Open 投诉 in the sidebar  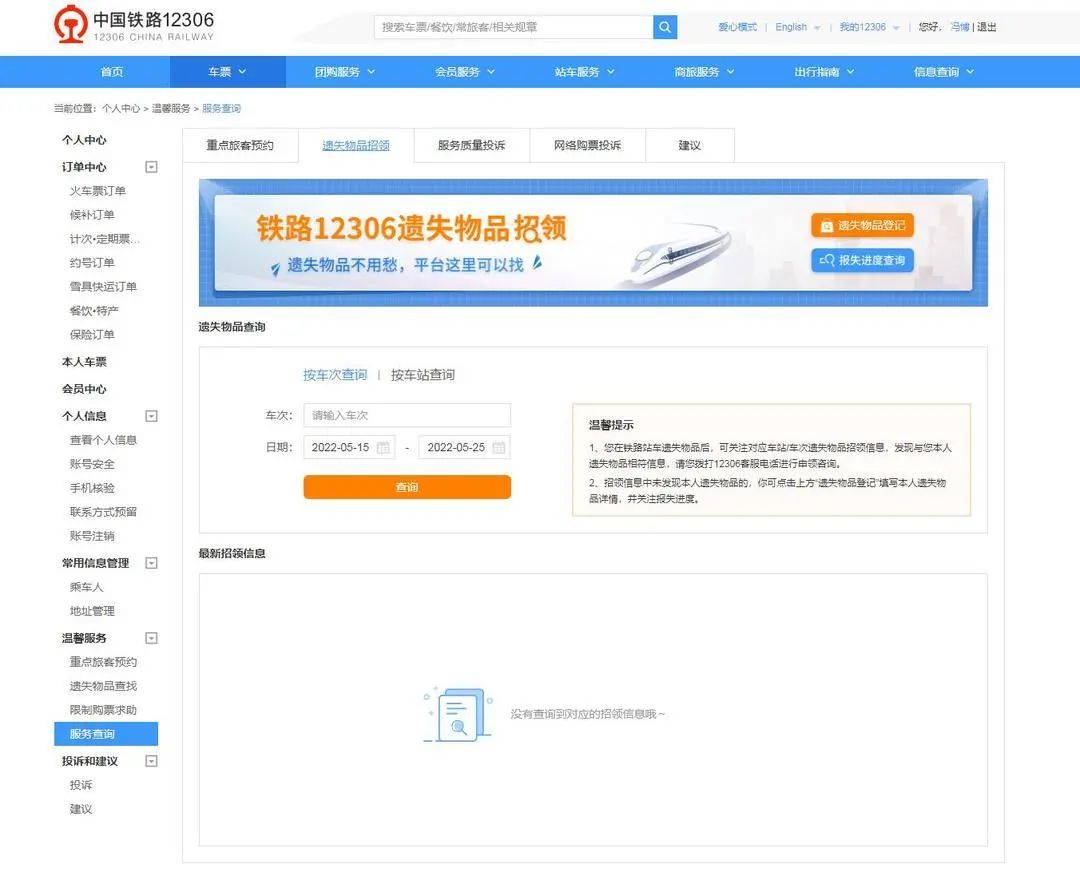coord(81,785)
